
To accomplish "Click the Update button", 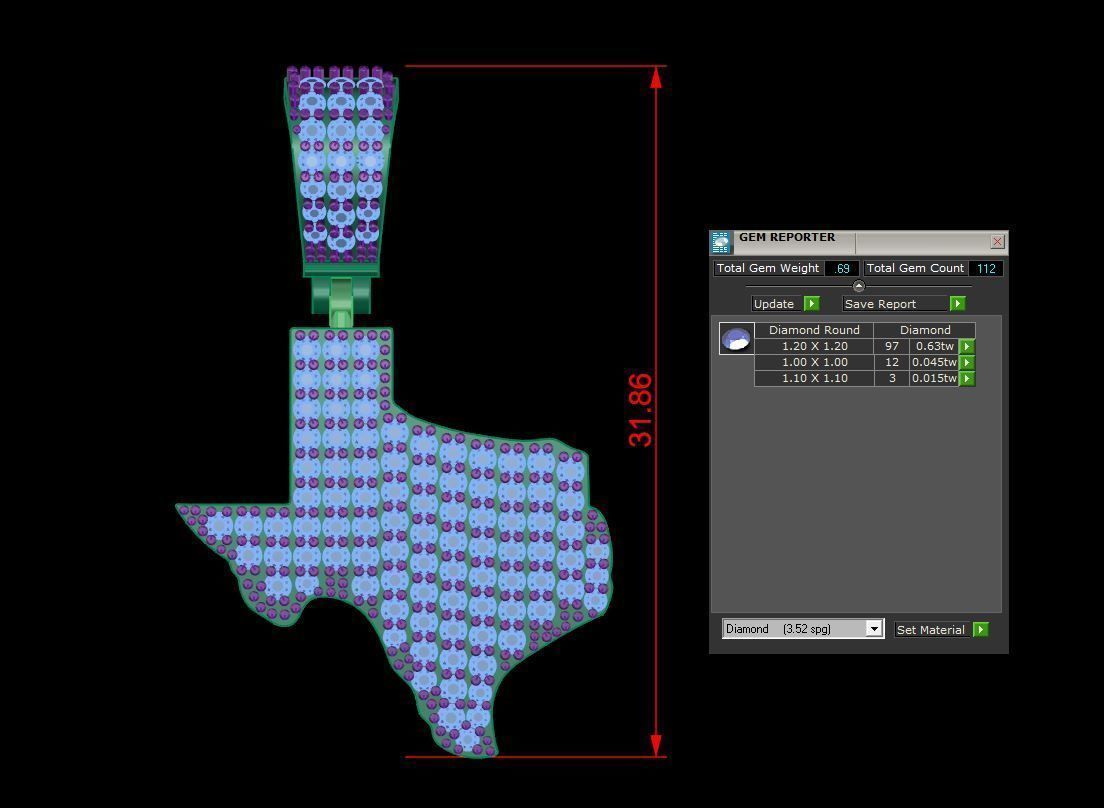I will [778, 303].
